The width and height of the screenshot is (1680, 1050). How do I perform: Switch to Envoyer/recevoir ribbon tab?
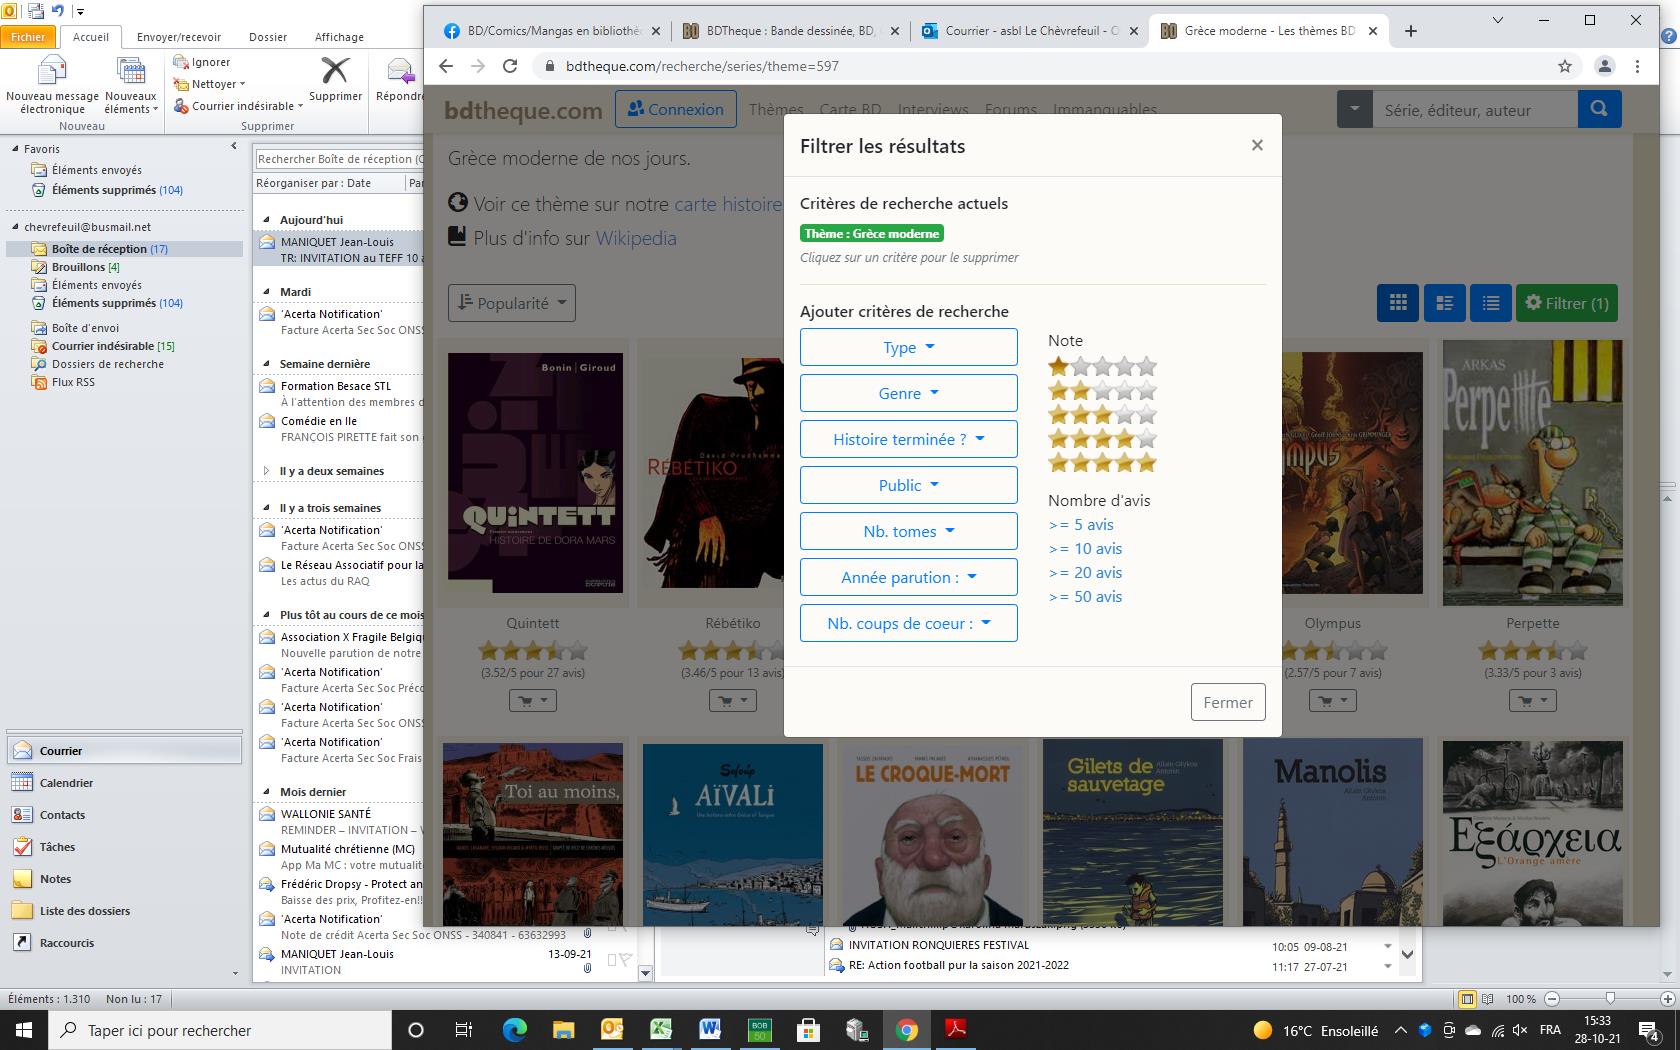(179, 37)
